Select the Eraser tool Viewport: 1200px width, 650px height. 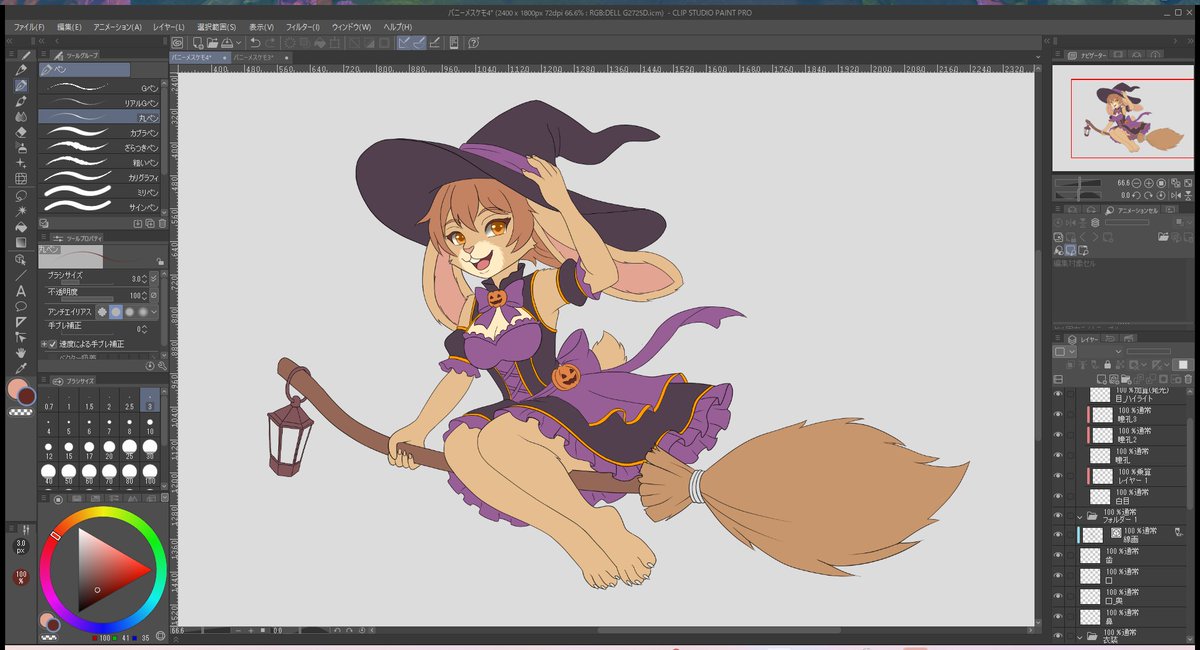click(21, 131)
